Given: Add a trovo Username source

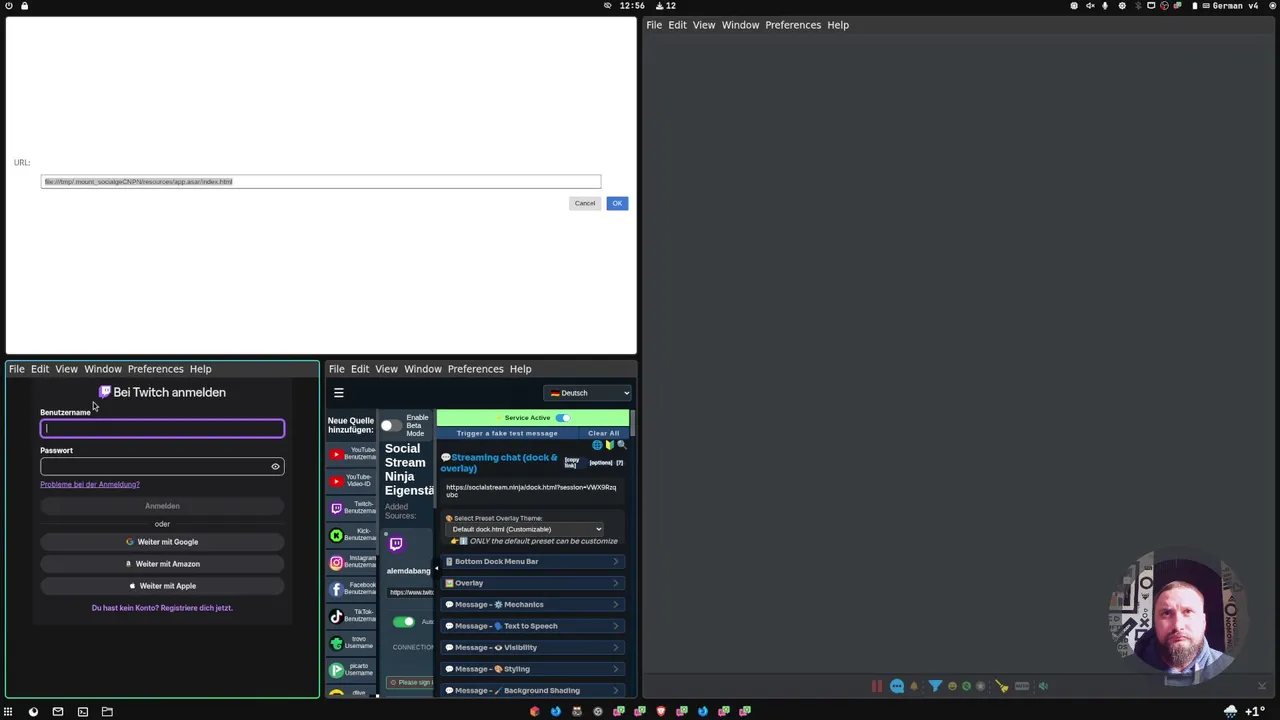Looking at the screenshot, I should coord(352,643).
